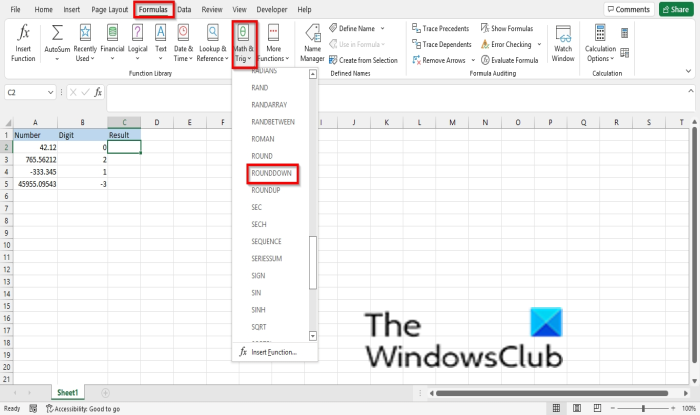Select RANDBETWEEN from the function list
Image resolution: width=700 pixels, height=415 pixels.
(x=273, y=122)
